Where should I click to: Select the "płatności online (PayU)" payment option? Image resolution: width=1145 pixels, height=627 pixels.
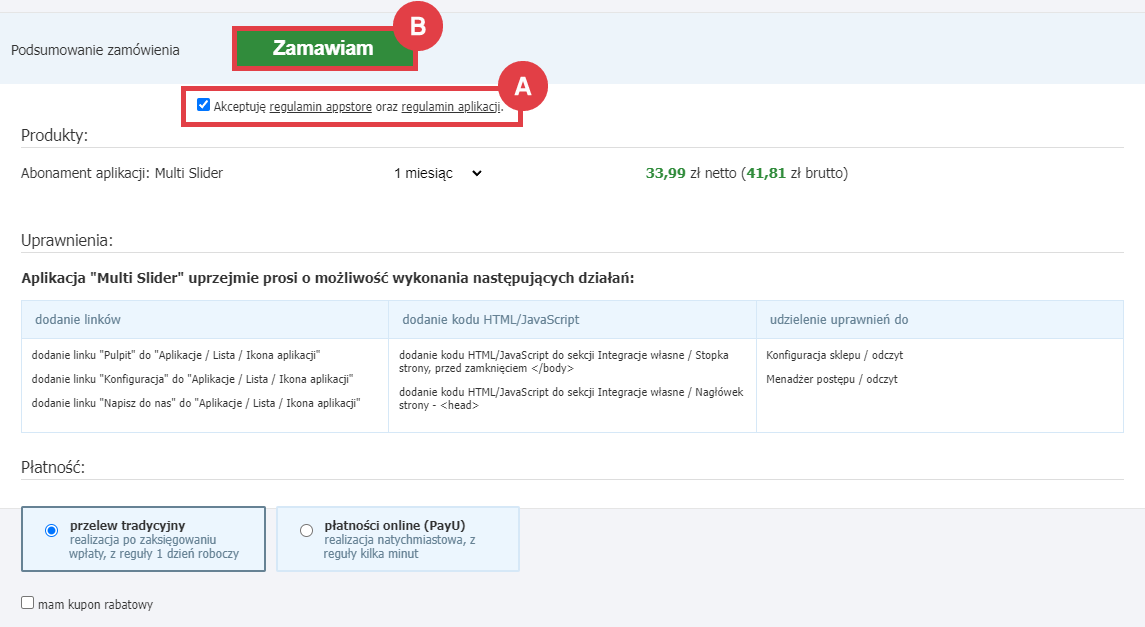(x=307, y=529)
